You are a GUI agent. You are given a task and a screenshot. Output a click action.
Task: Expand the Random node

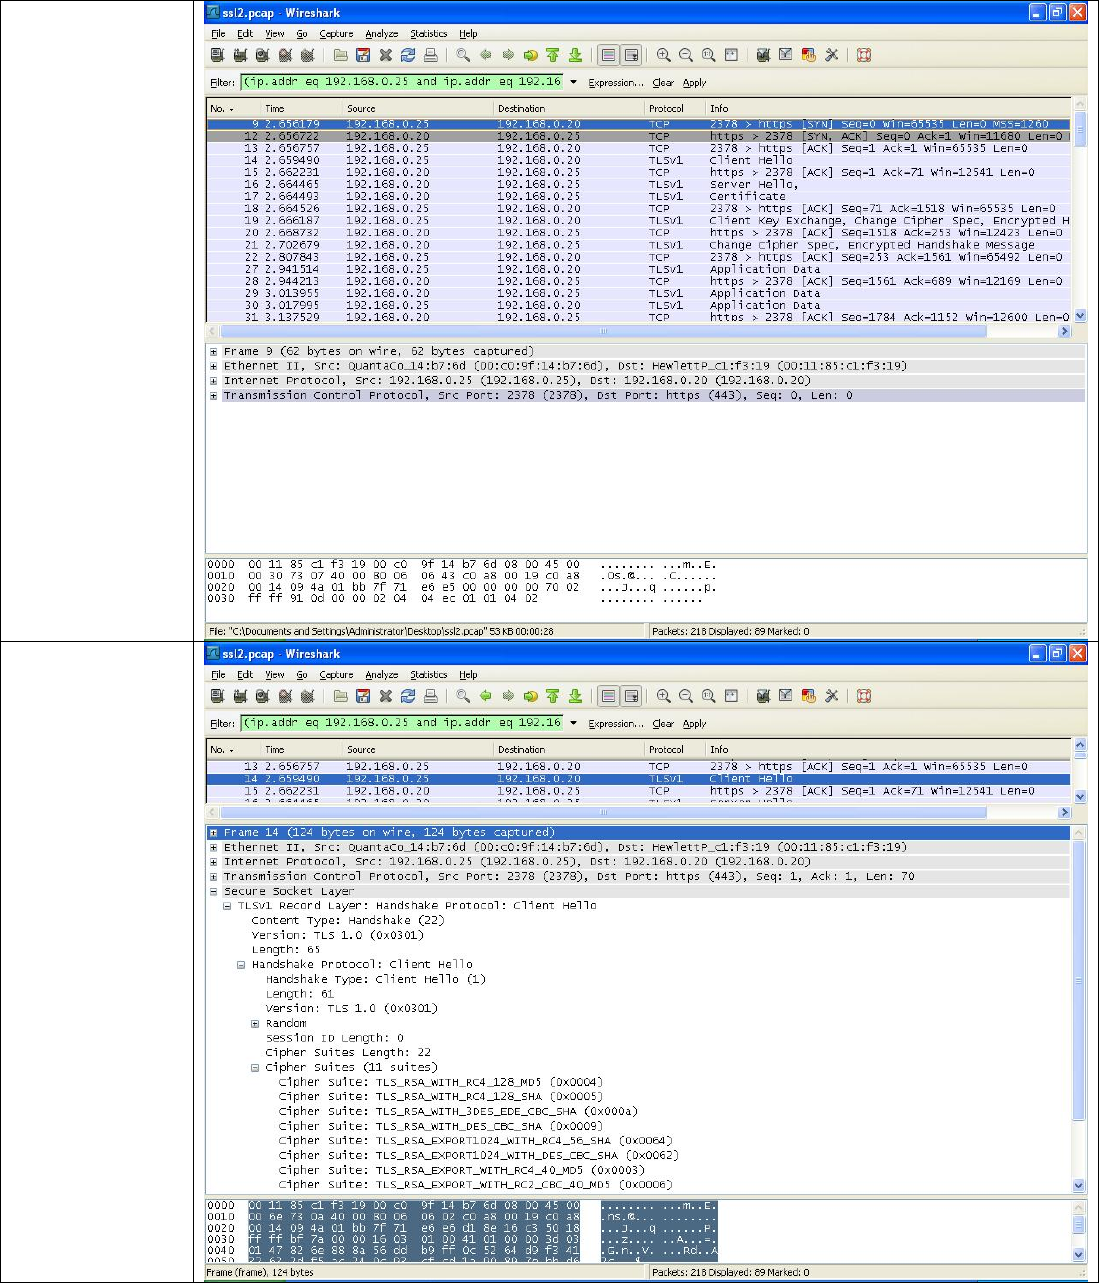[255, 1024]
